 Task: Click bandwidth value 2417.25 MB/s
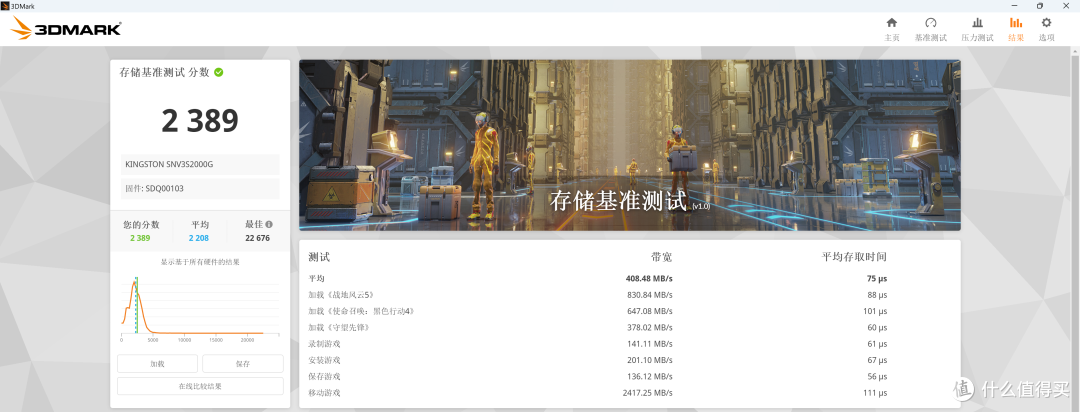(x=646, y=393)
